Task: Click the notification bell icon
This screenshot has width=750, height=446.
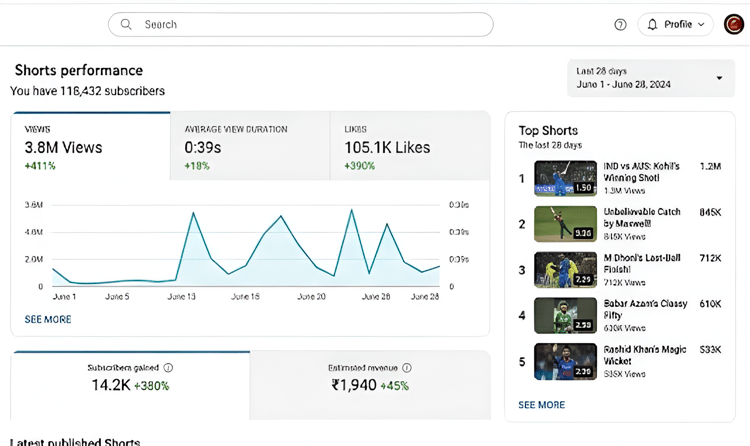Action: click(652, 24)
